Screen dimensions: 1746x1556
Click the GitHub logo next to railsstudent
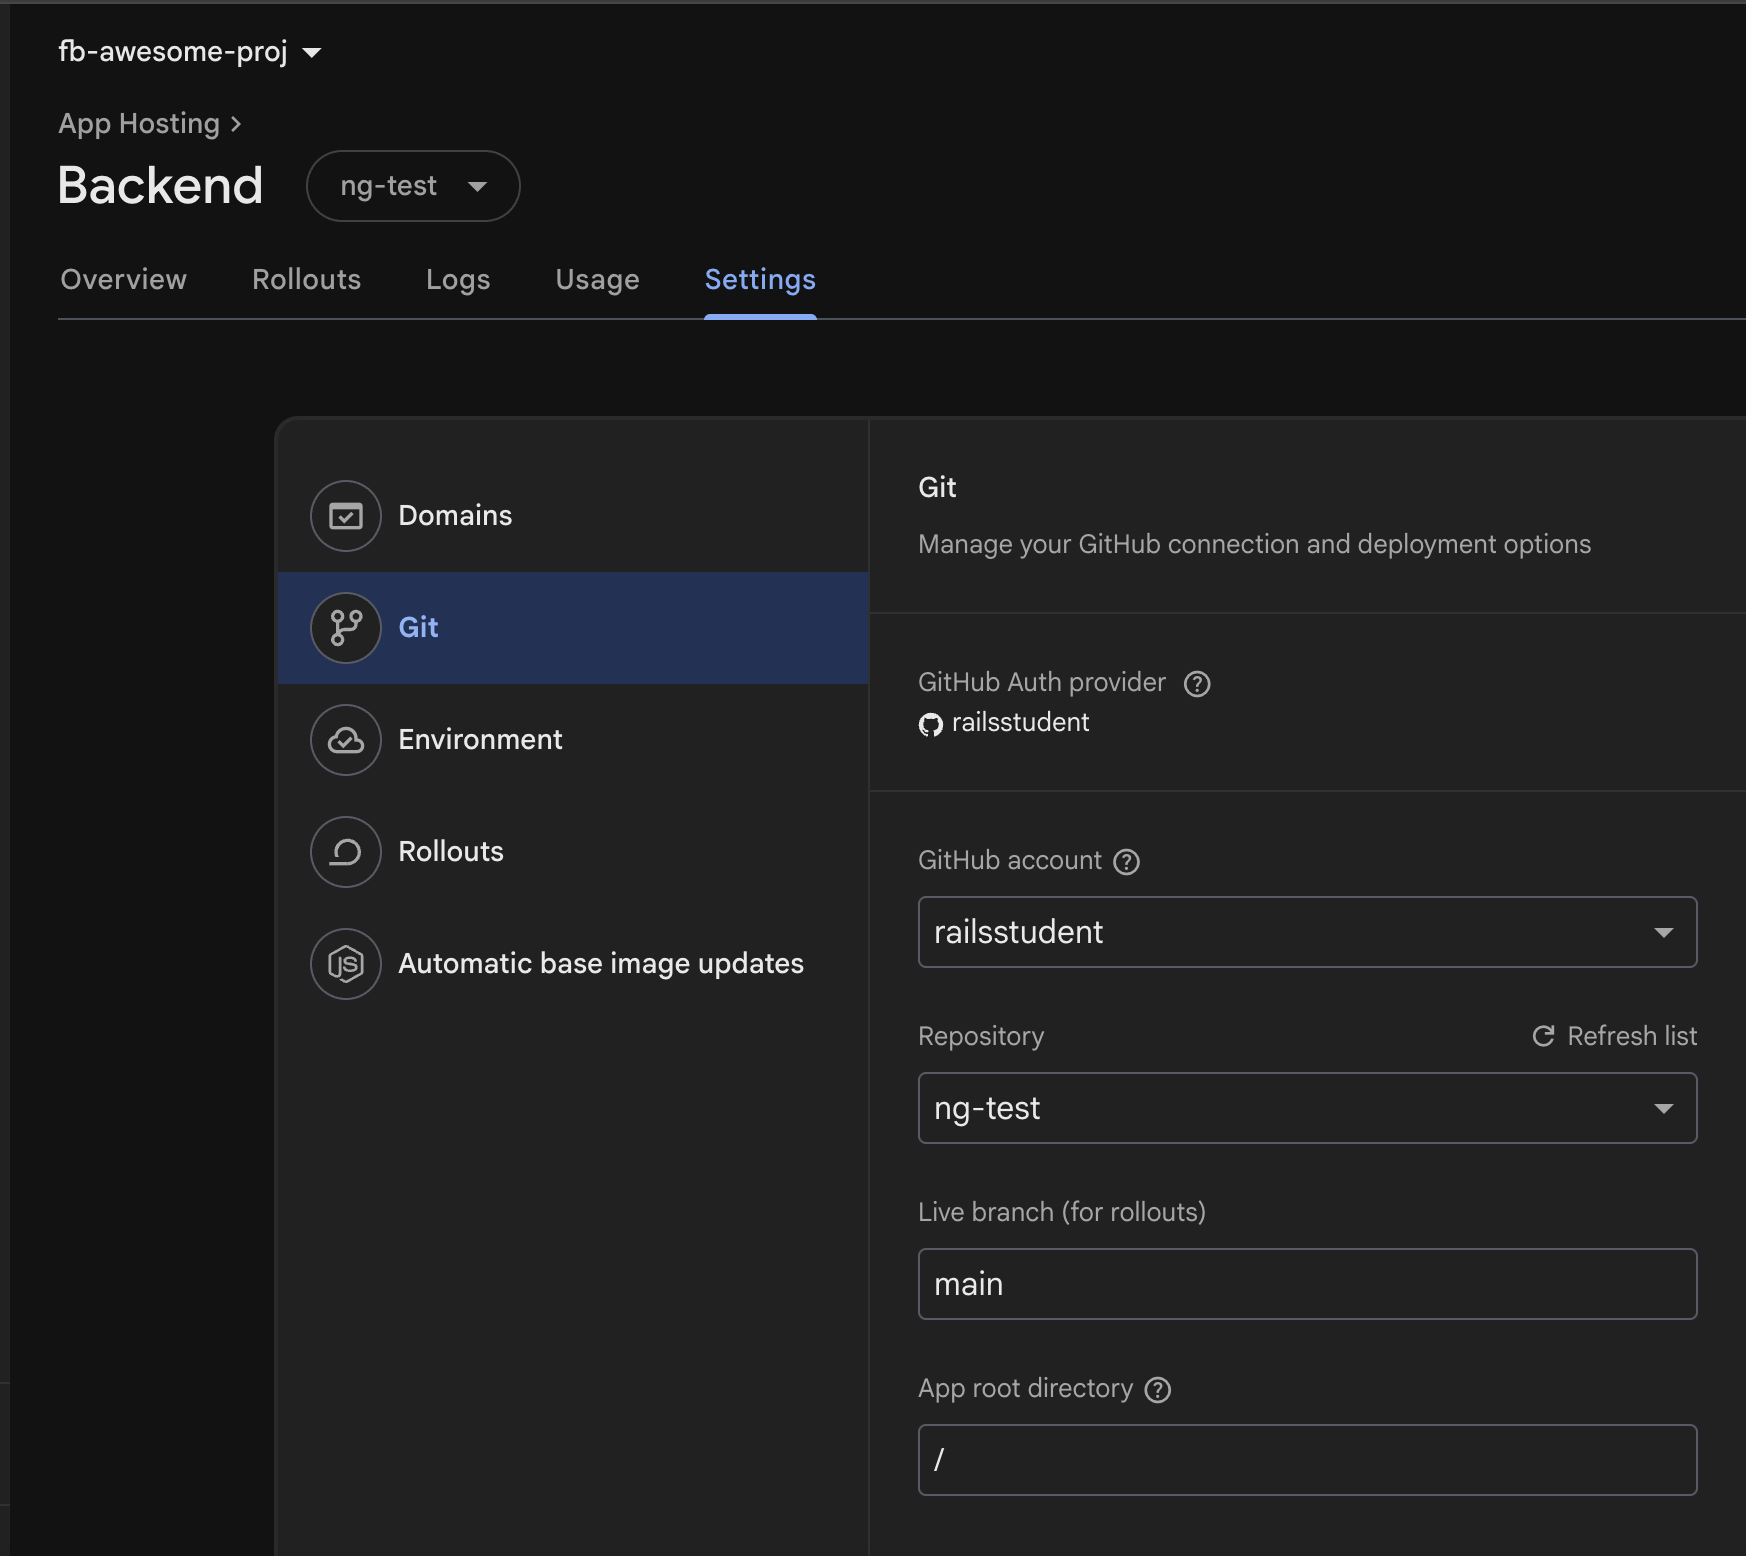pos(931,725)
